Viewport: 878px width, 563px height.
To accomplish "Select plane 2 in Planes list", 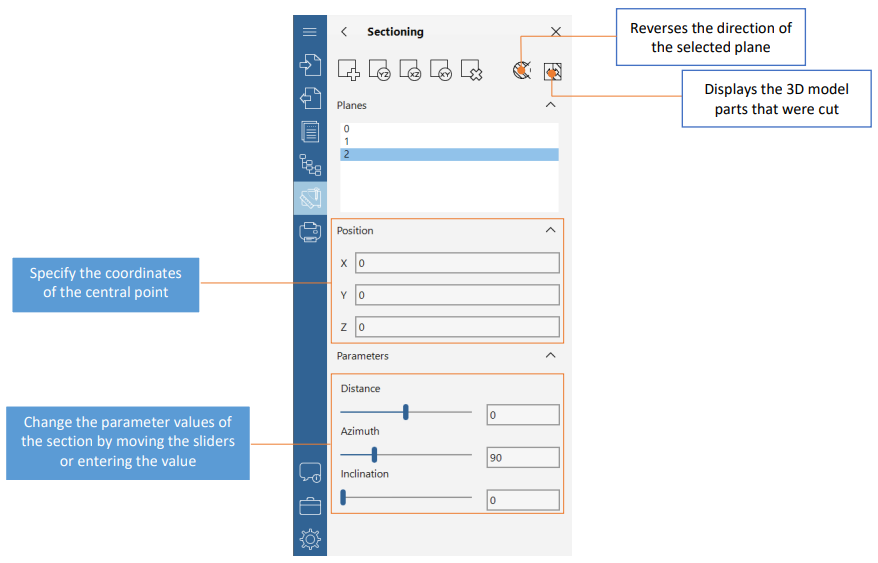I will tap(449, 155).
